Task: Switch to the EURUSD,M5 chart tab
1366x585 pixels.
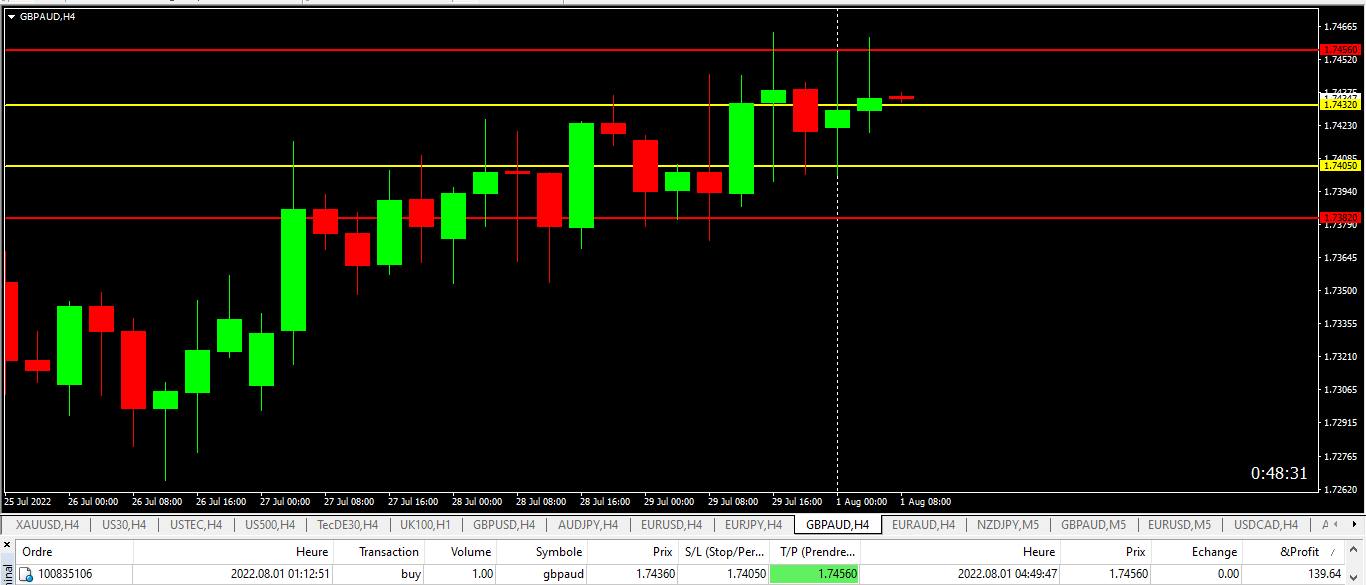Action: coord(1179,524)
